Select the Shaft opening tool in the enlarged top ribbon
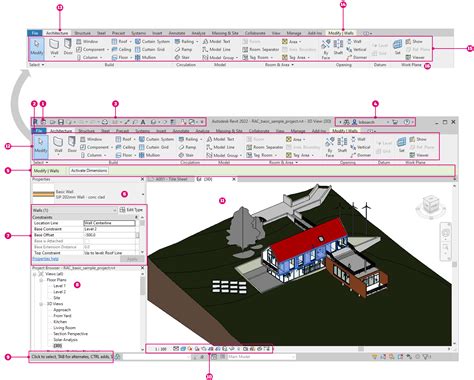 338,47
